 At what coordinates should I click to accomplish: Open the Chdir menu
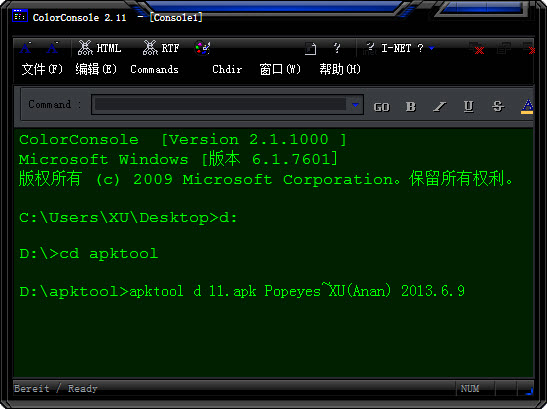pos(227,69)
